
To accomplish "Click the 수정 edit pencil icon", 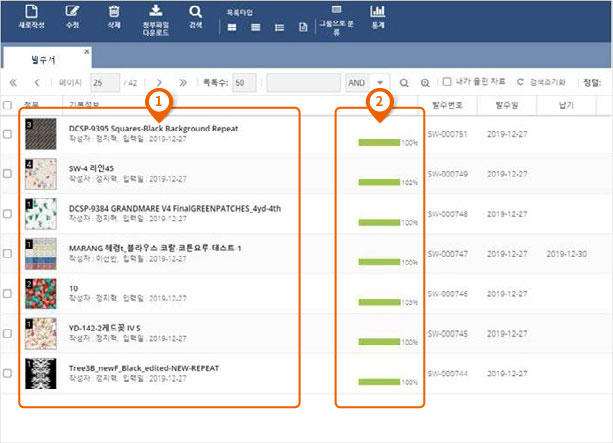I will coord(71,12).
